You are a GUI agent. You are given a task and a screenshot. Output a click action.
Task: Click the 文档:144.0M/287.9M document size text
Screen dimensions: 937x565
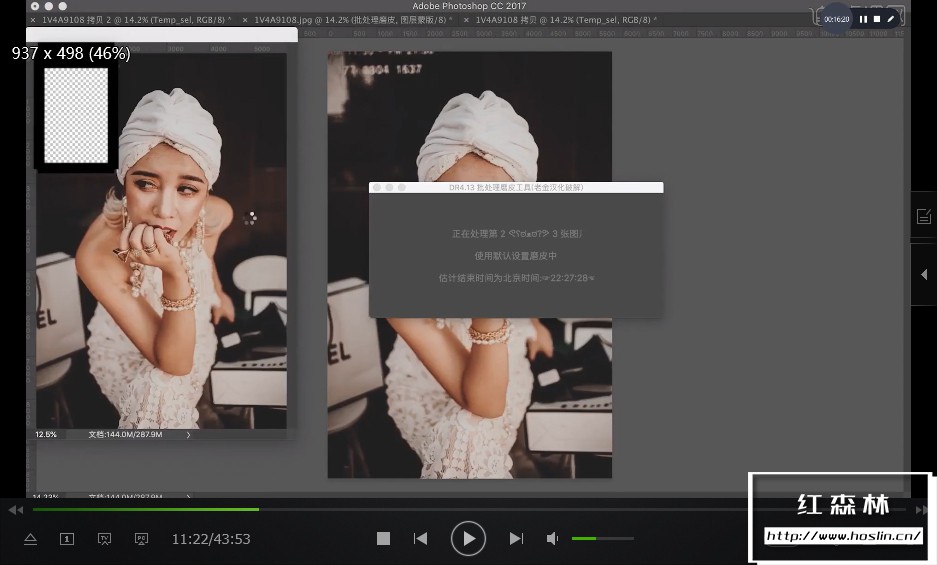[x=125, y=435]
